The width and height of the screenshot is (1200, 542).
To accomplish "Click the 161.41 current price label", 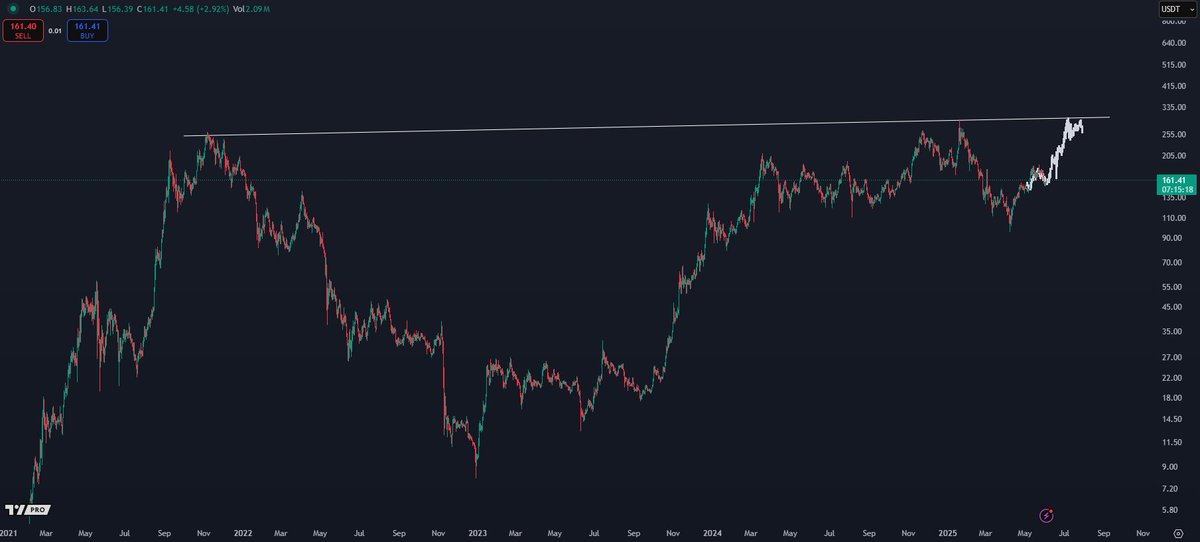I will coord(1171,180).
